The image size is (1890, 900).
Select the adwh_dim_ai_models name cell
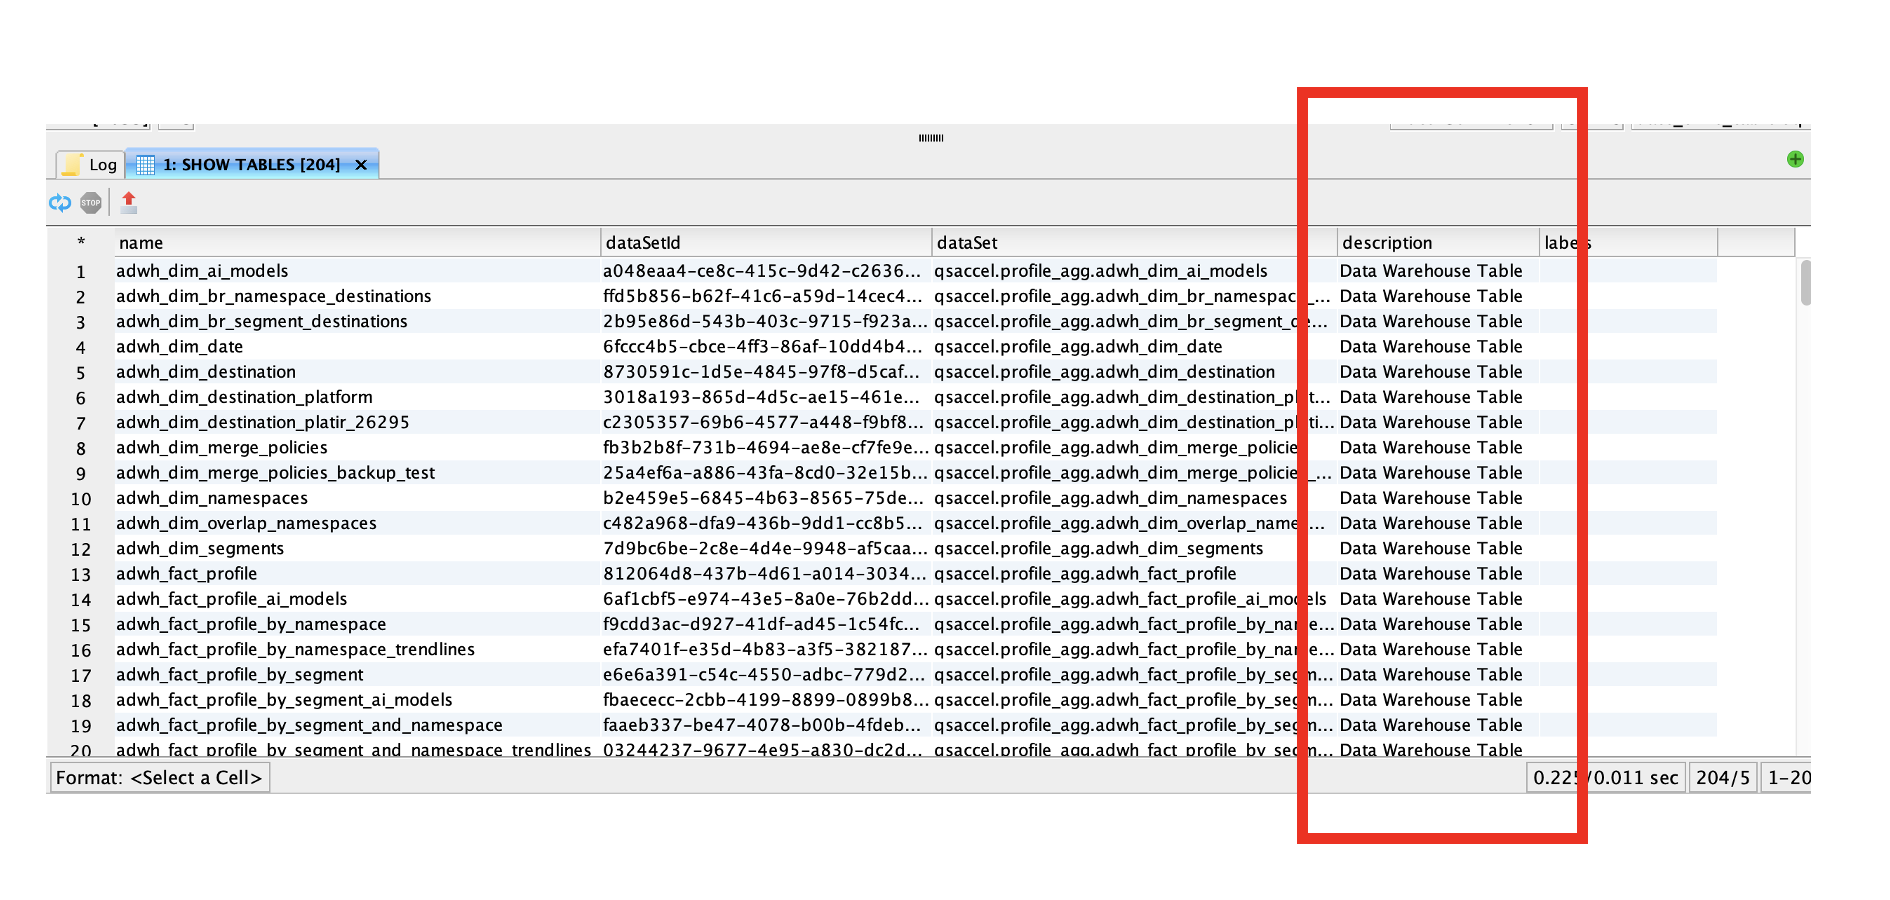pyautogui.click(x=202, y=271)
